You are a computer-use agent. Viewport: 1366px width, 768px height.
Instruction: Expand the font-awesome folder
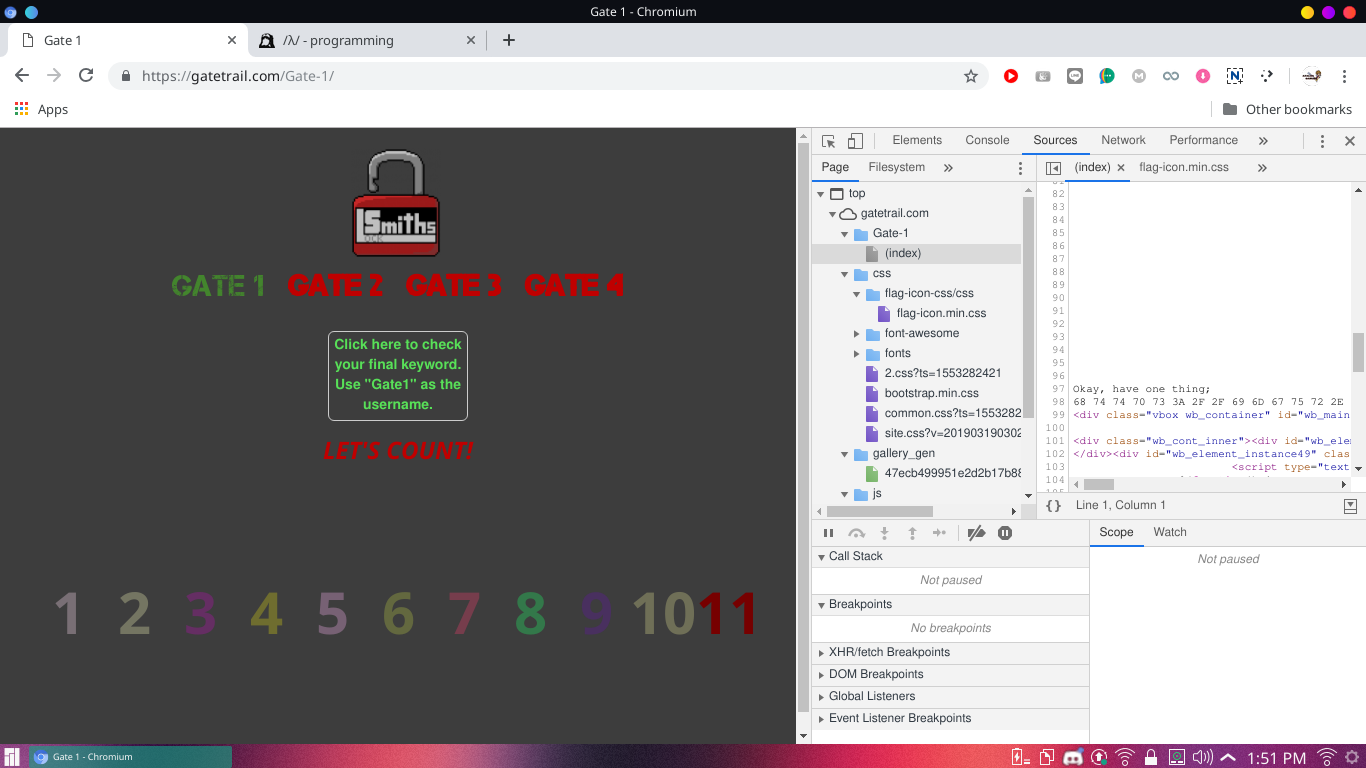[x=857, y=334]
